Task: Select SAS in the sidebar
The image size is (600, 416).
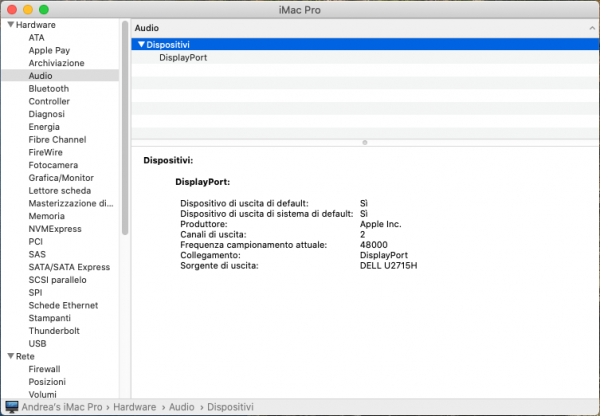Action: click(x=37, y=254)
